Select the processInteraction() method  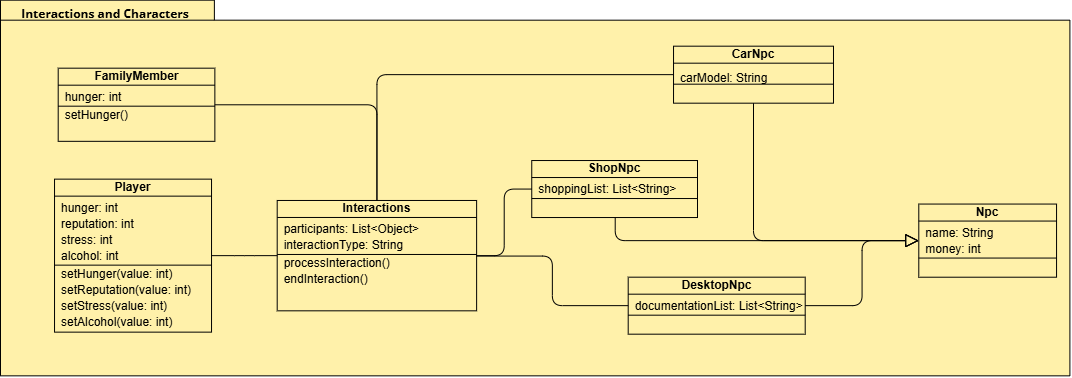(336, 262)
